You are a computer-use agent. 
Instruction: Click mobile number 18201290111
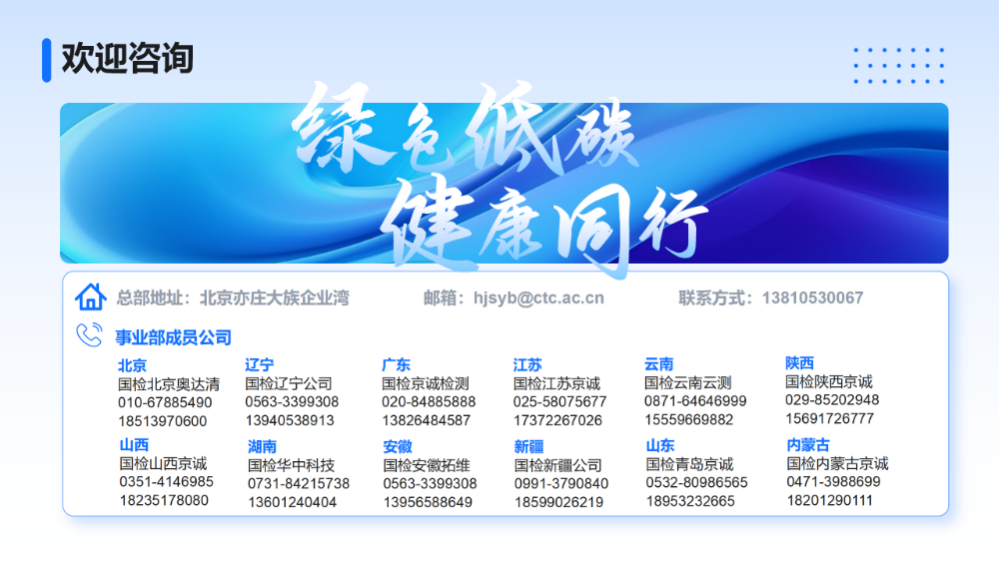tap(830, 500)
